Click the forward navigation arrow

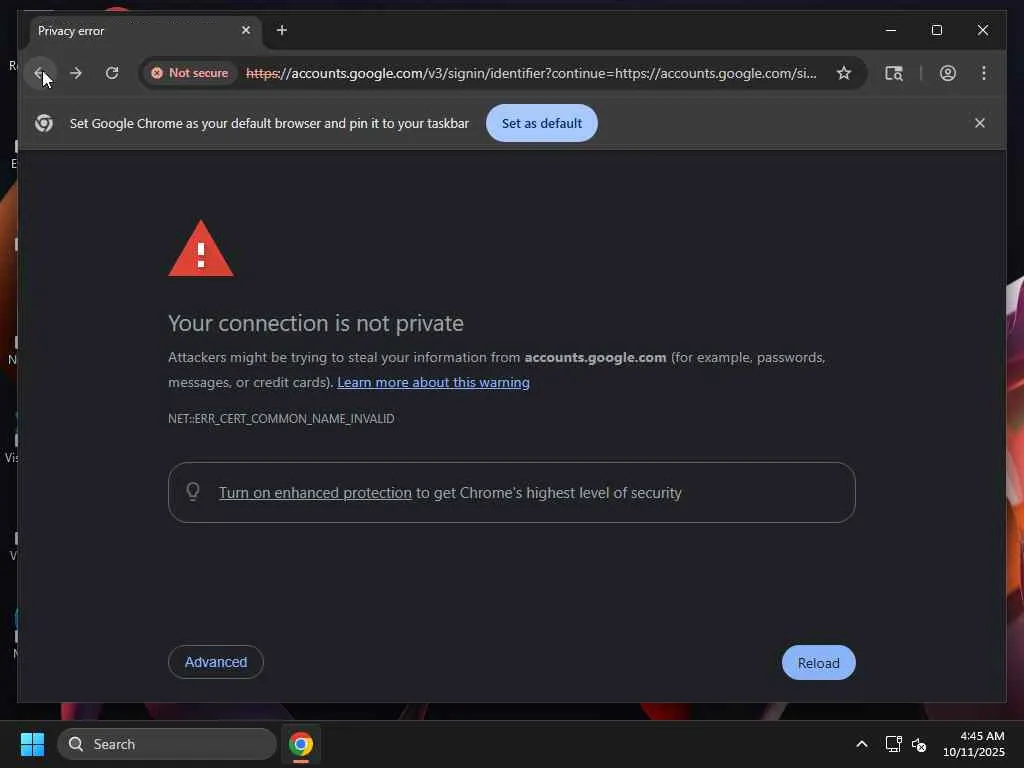point(76,73)
